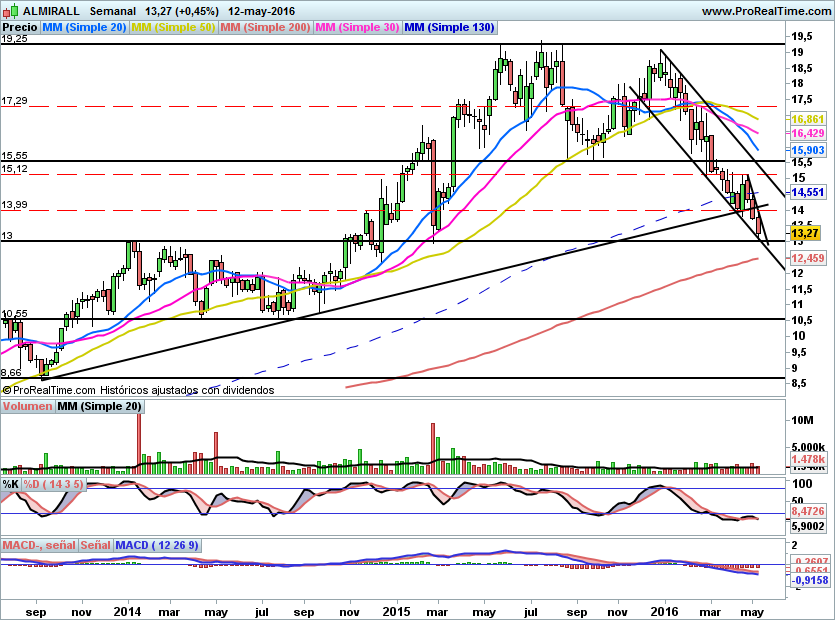The image size is (835, 620).
Task: Click the MACD-, señal histogram label
Action: [39, 545]
